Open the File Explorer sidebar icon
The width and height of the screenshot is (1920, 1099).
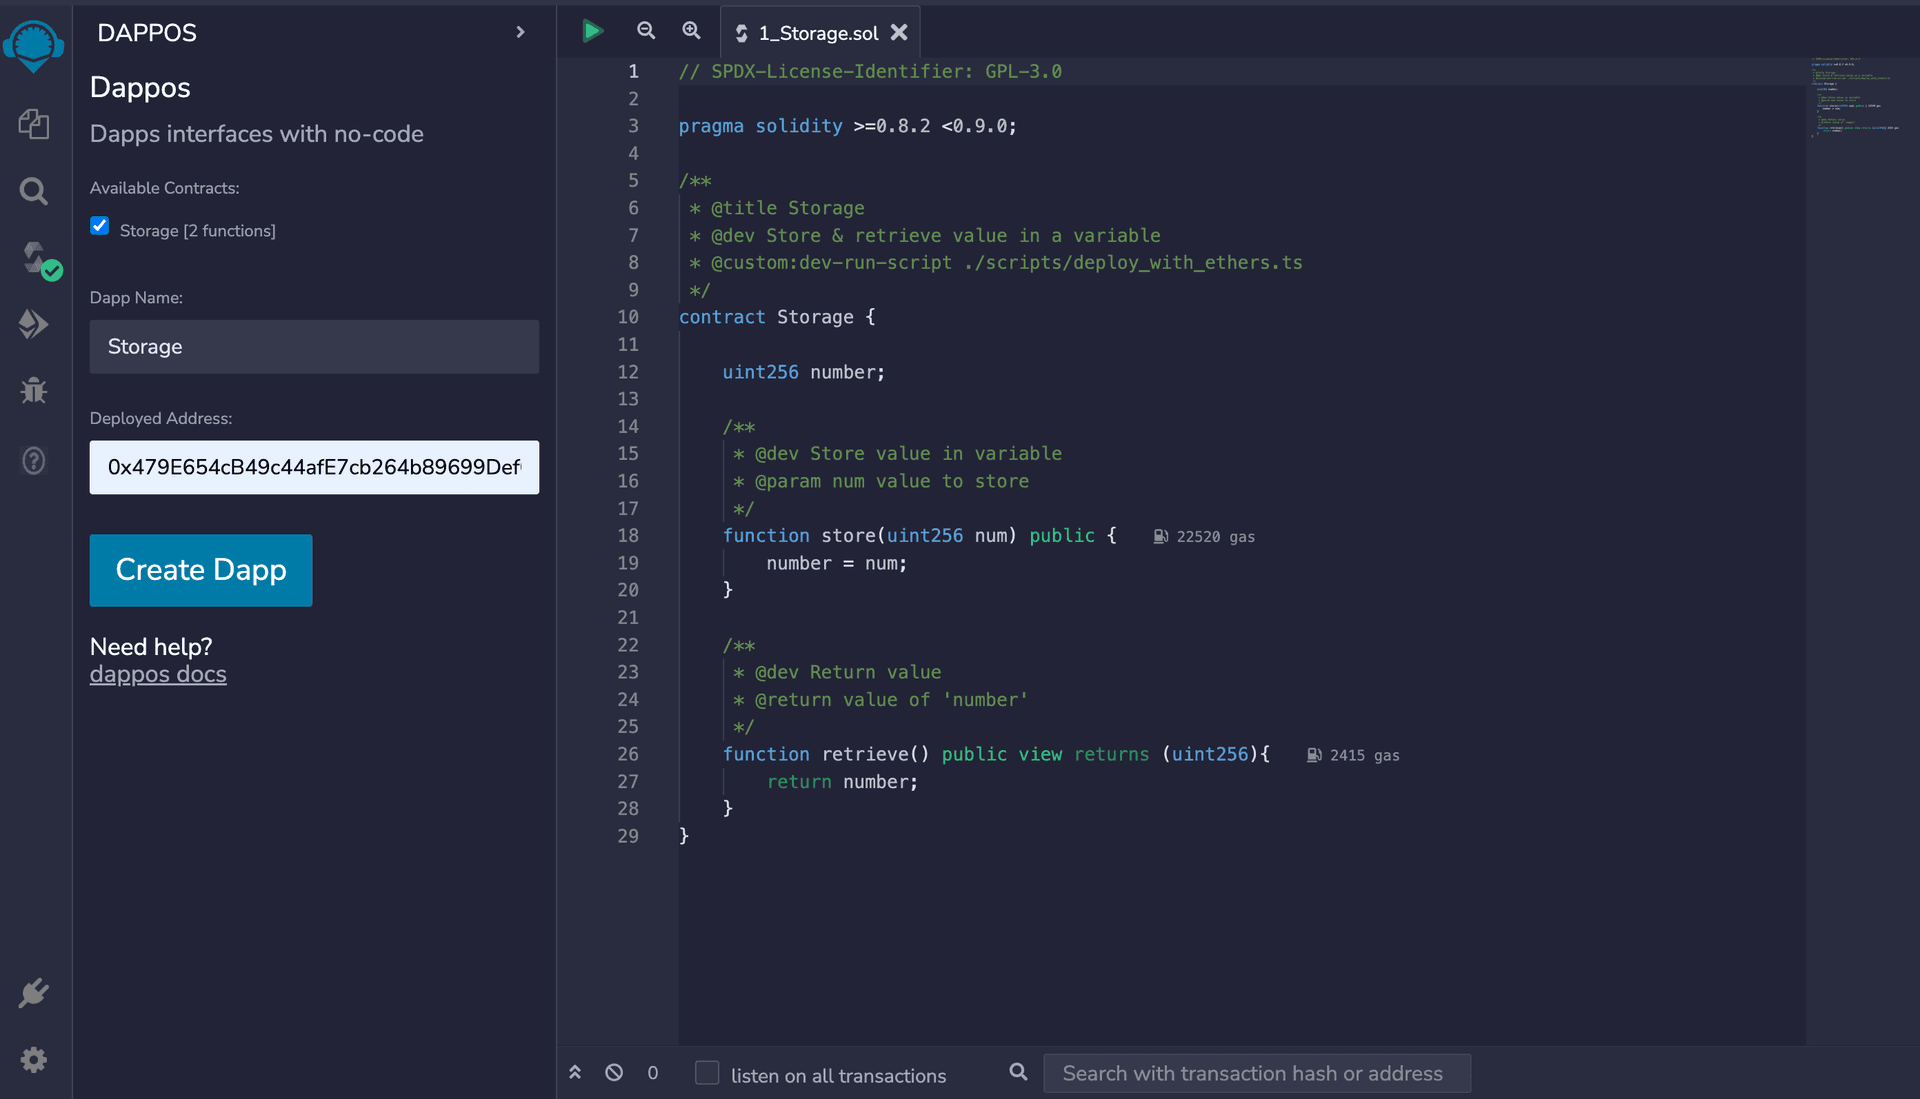(34, 124)
